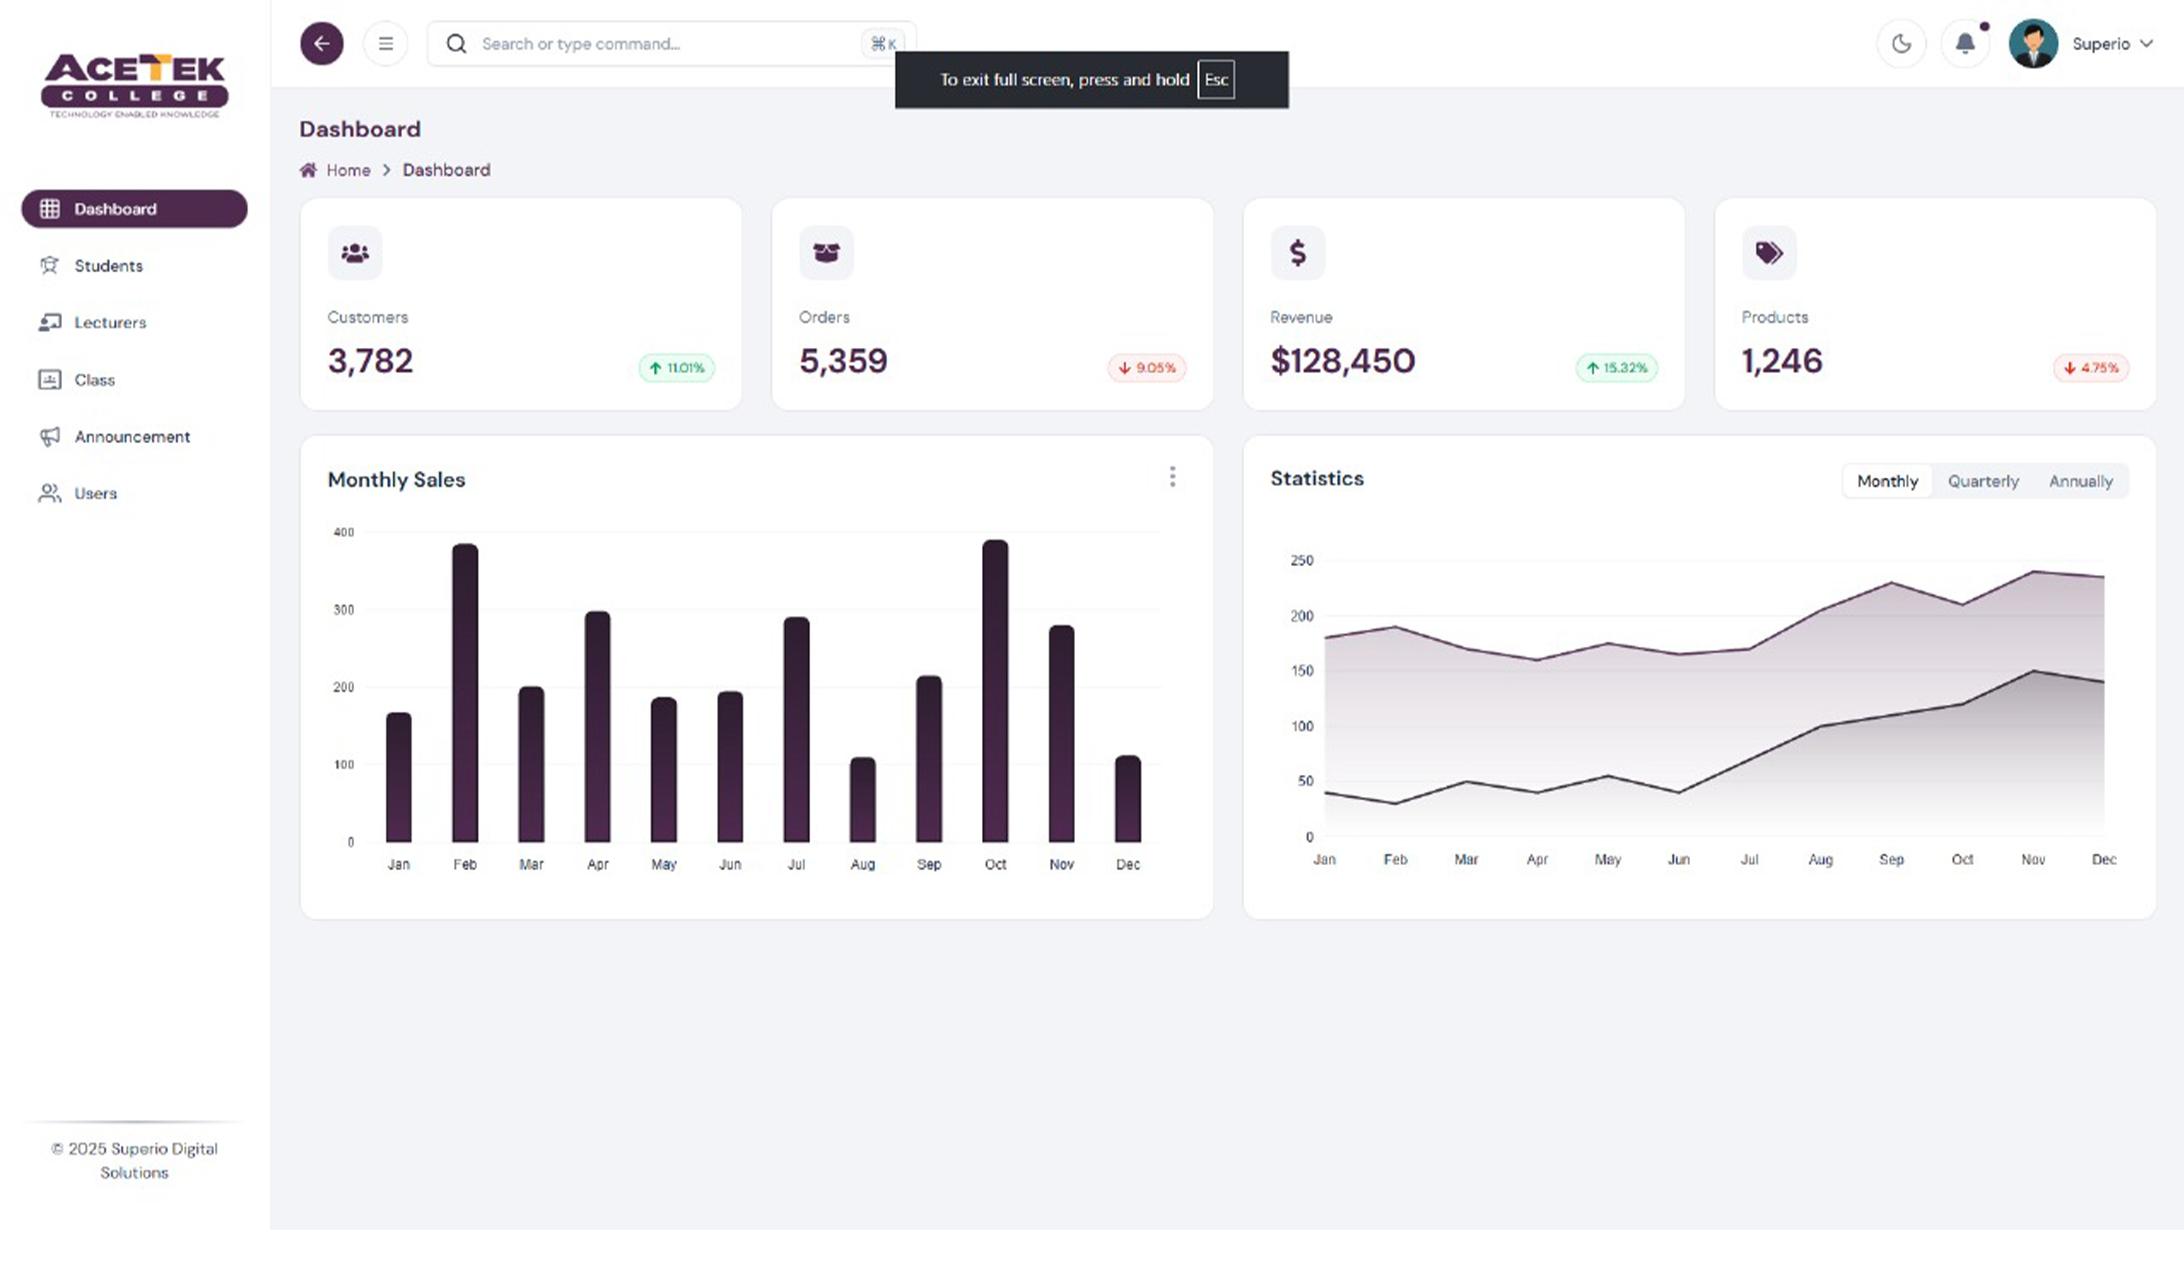Switch Statistics to Annually view

pyautogui.click(x=2080, y=481)
